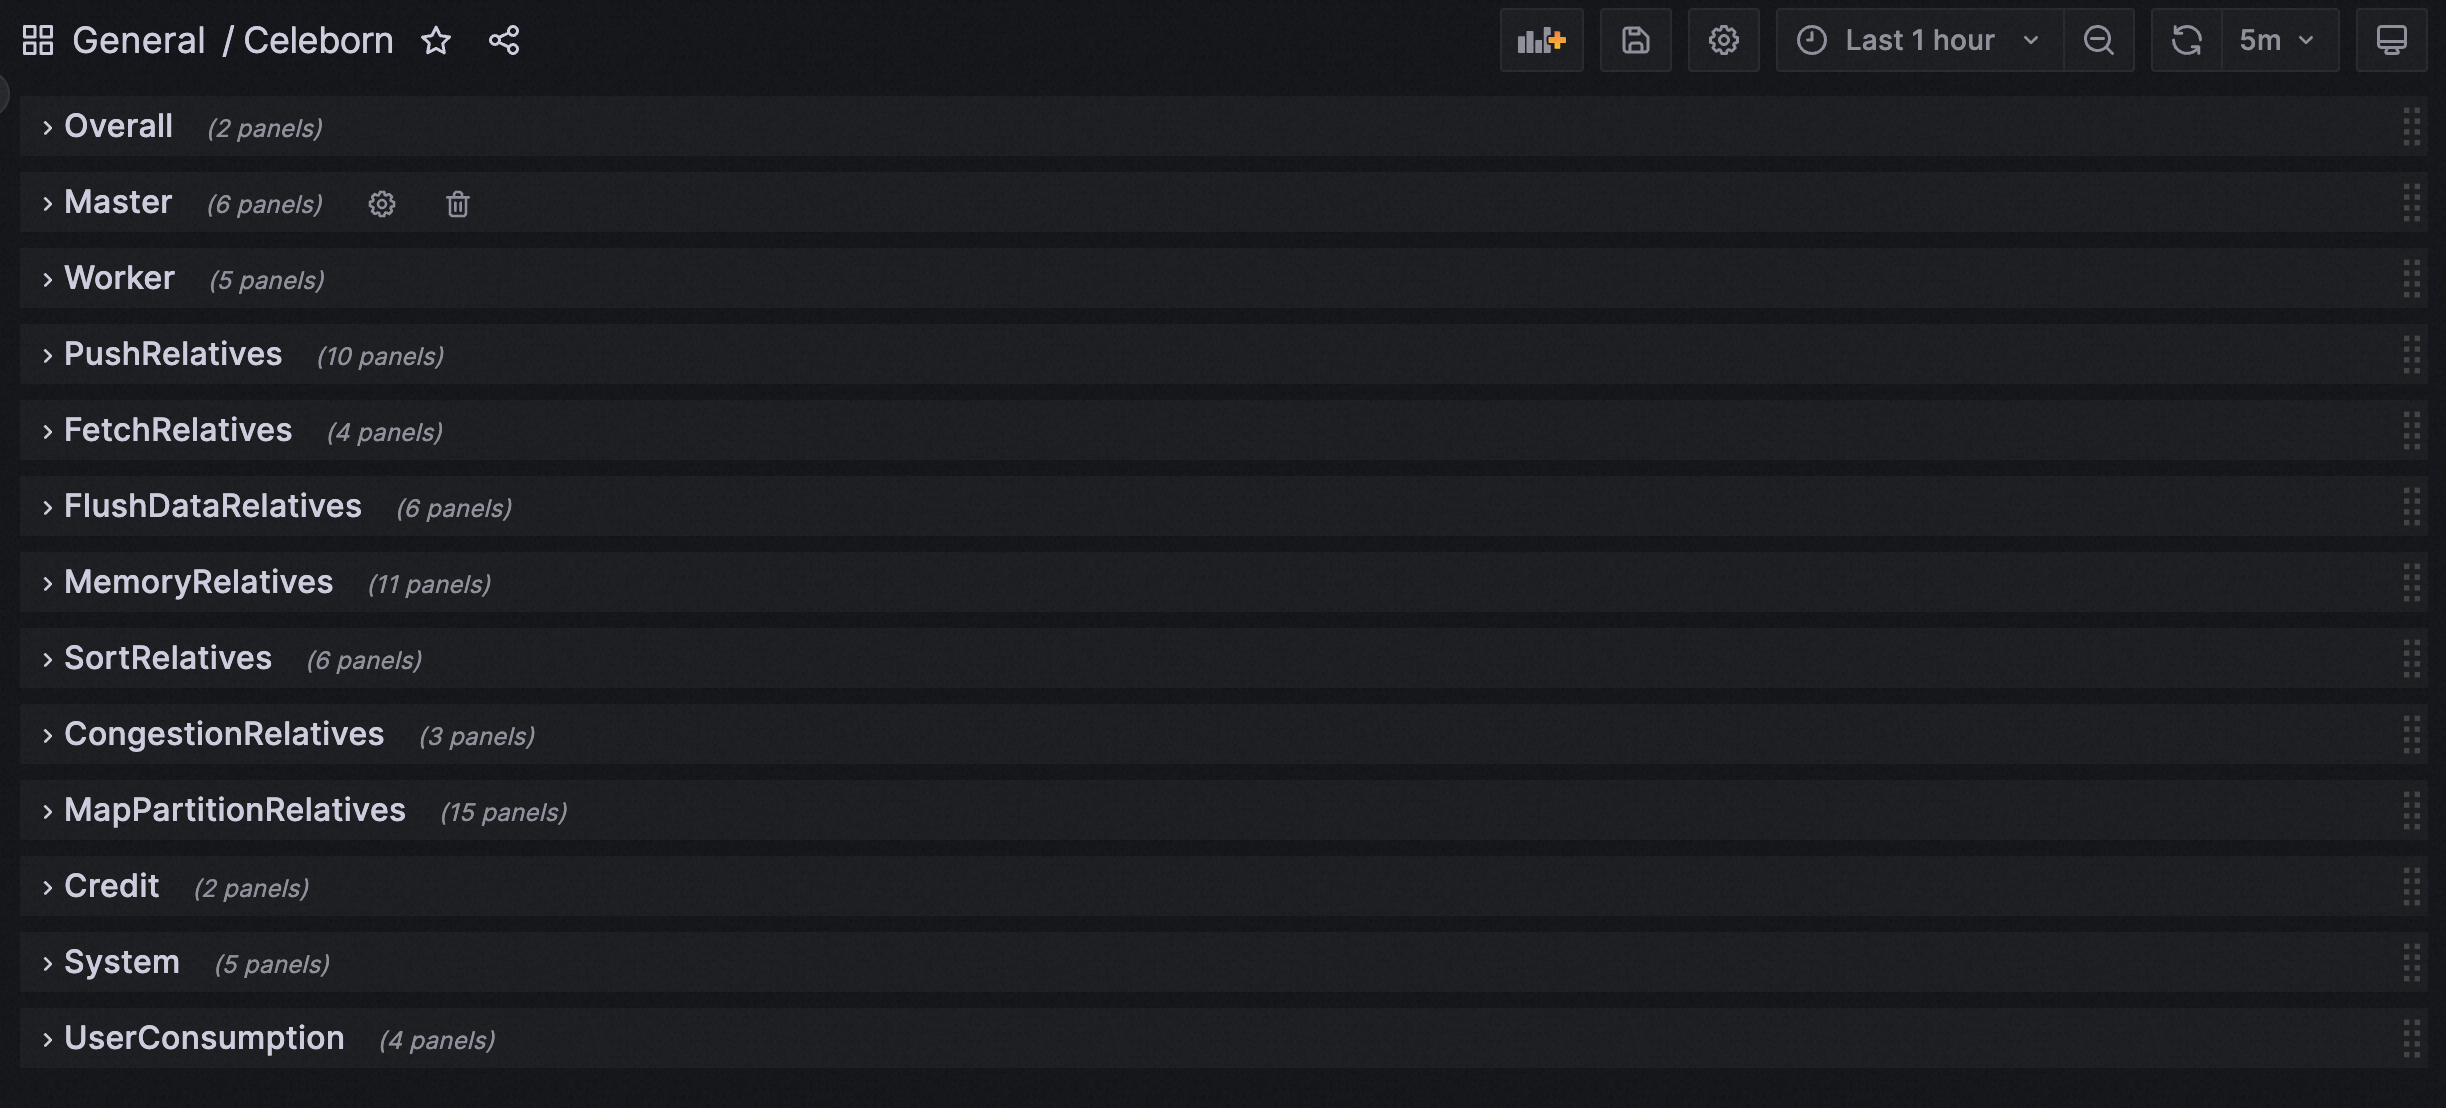Expand the PushRelatives row
The image size is (2446, 1108).
[172, 355]
